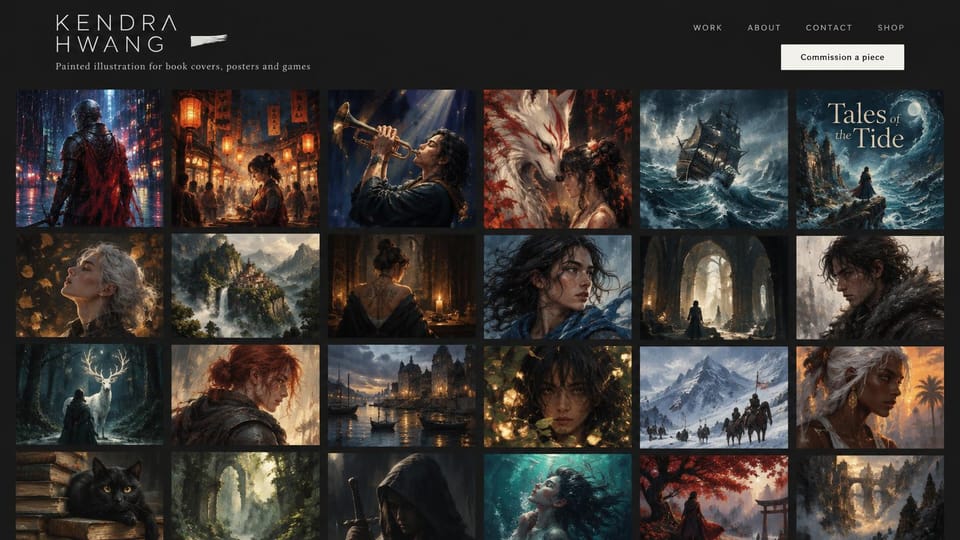Viewport: 960px width, 540px height.
Task: View the white-haired woman at sunset portrait
Action: click(x=870, y=397)
